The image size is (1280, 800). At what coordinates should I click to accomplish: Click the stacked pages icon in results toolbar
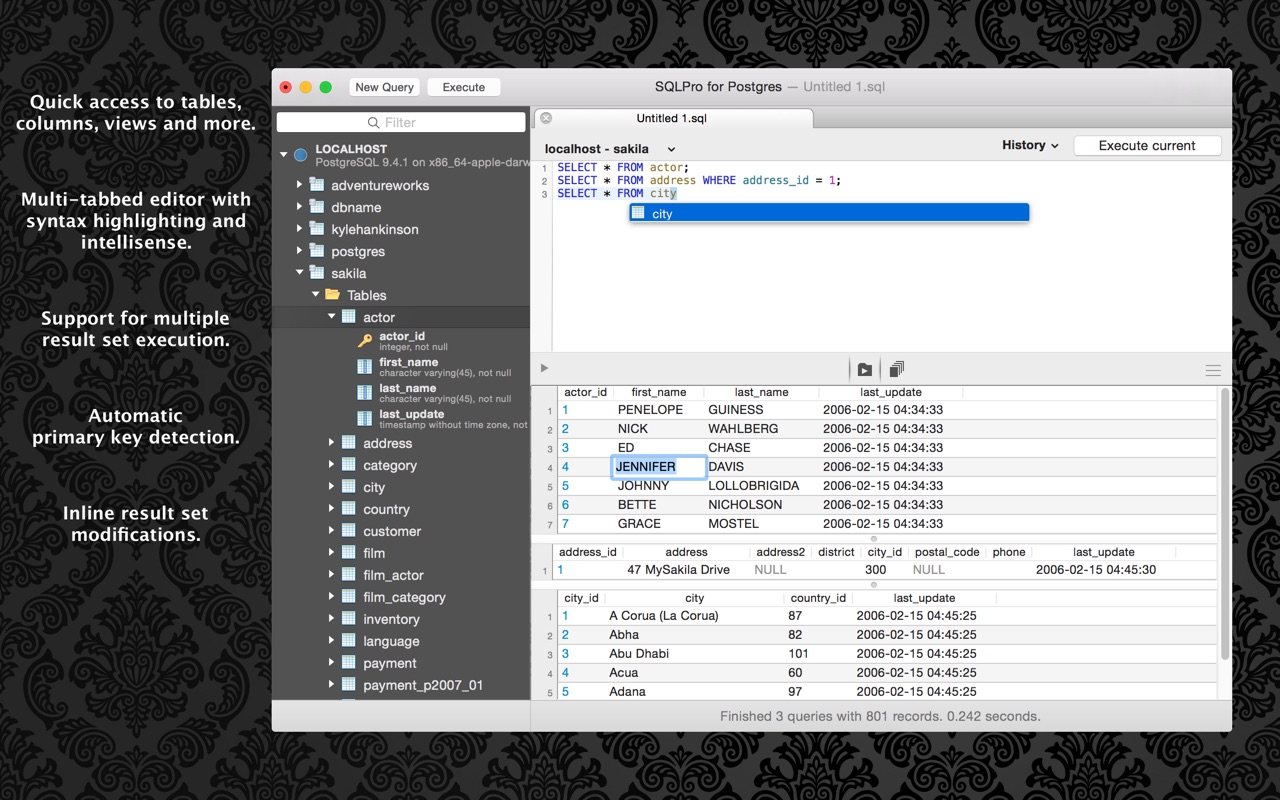pyautogui.click(x=897, y=369)
